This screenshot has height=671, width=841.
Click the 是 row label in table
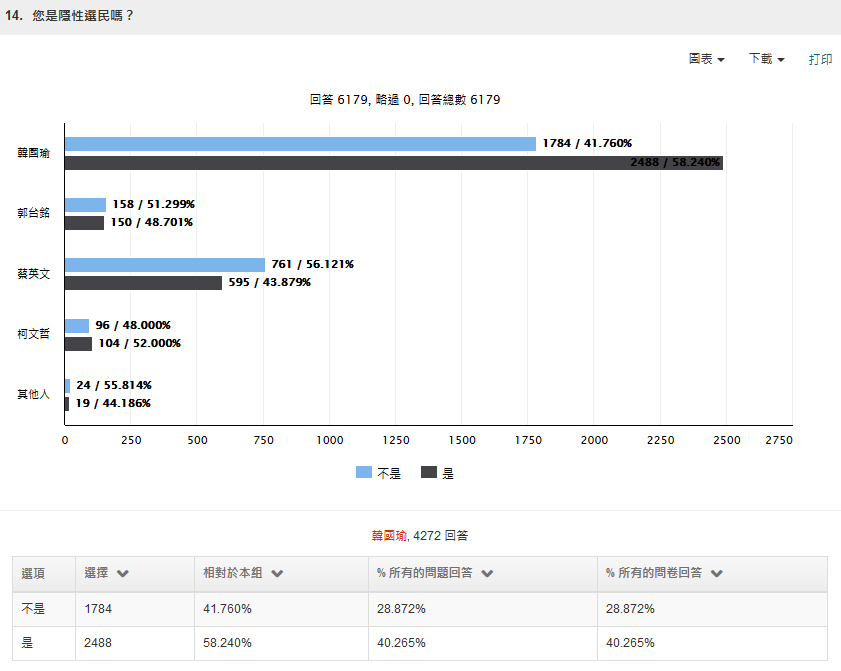(x=27, y=643)
